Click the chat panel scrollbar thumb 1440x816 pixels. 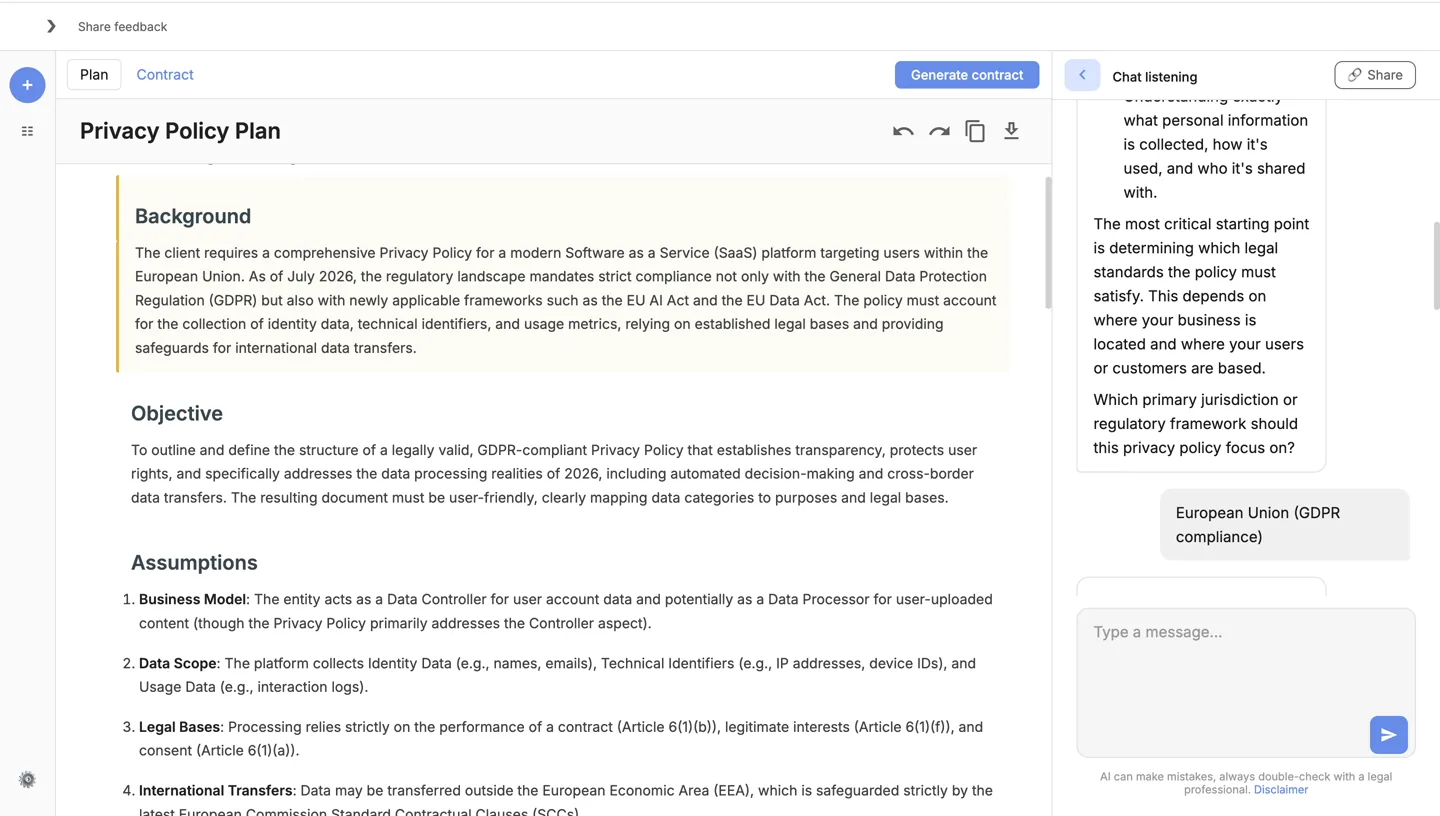pyautogui.click(x=1436, y=265)
